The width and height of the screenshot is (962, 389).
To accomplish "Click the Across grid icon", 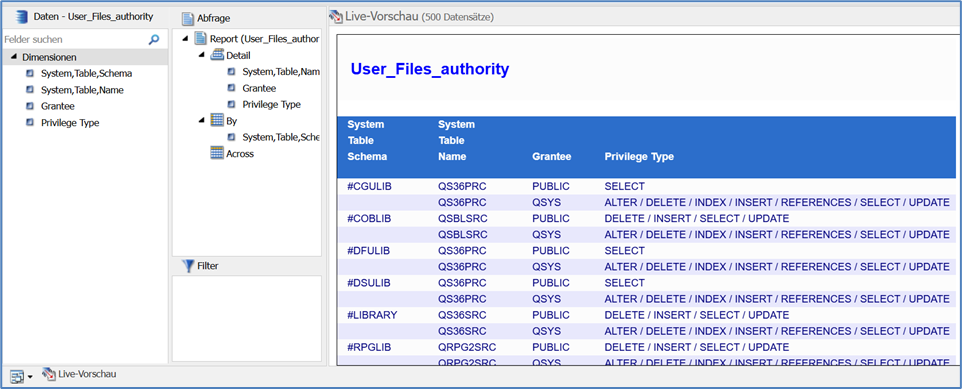I will [x=217, y=153].
